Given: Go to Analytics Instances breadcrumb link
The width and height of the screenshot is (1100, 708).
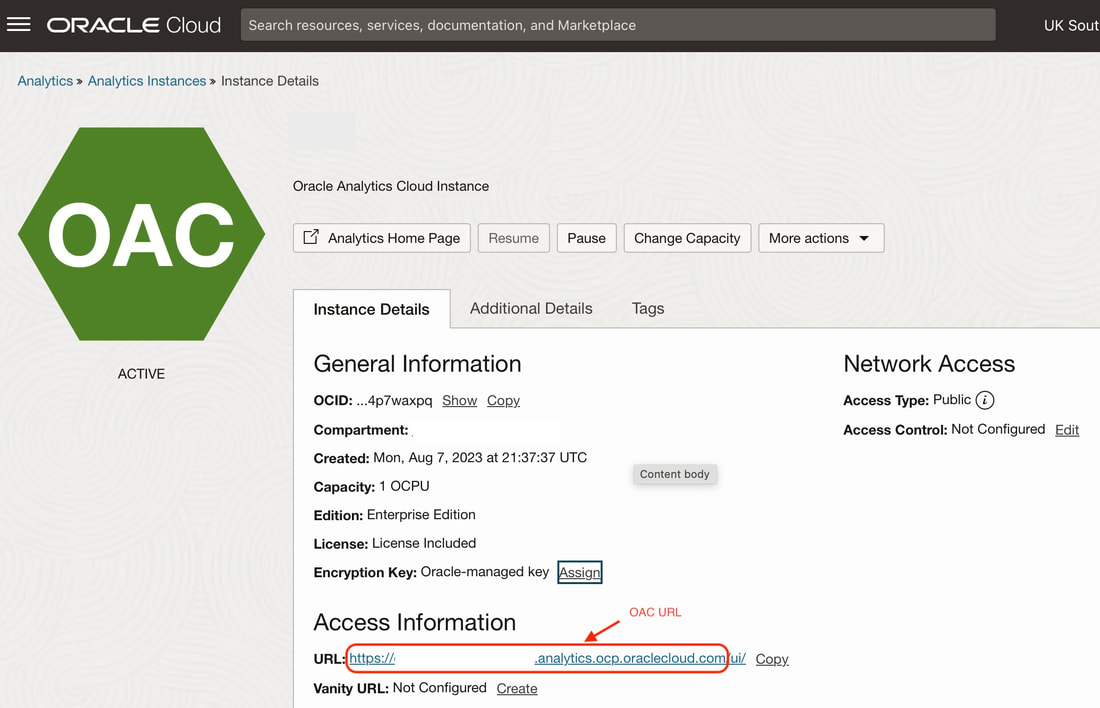Looking at the screenshot, I should click(x=147, y=81).
